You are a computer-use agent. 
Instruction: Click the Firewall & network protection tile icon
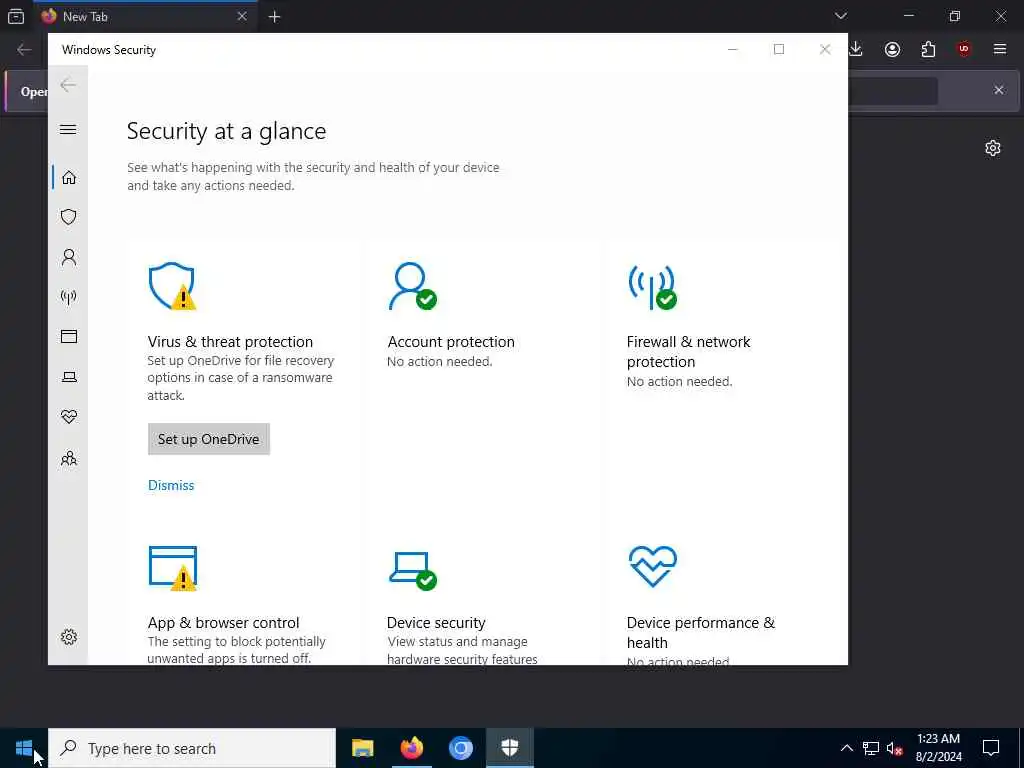[652, 286]
